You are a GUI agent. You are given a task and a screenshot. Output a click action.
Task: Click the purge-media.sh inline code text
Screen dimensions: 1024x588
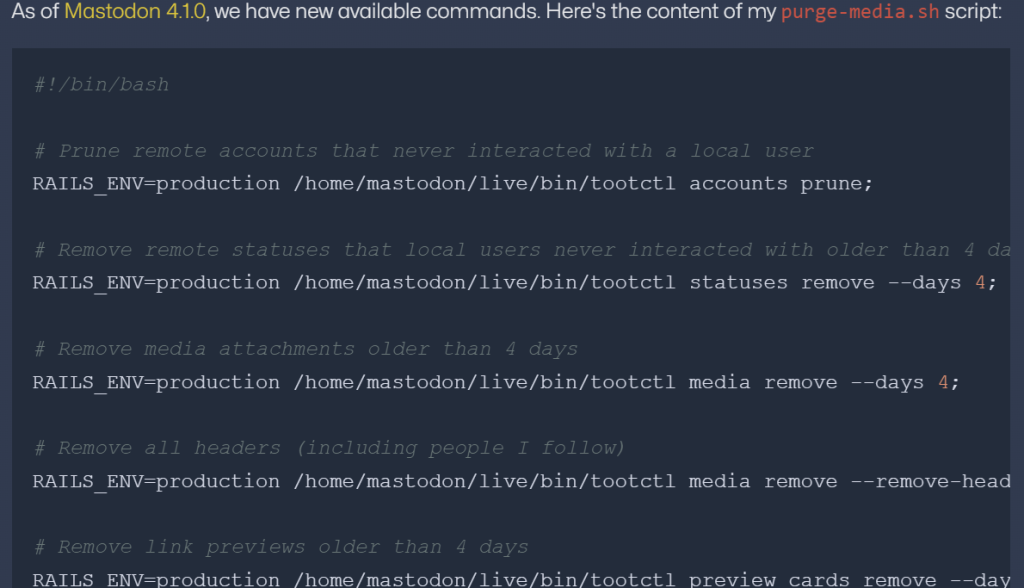860,15
